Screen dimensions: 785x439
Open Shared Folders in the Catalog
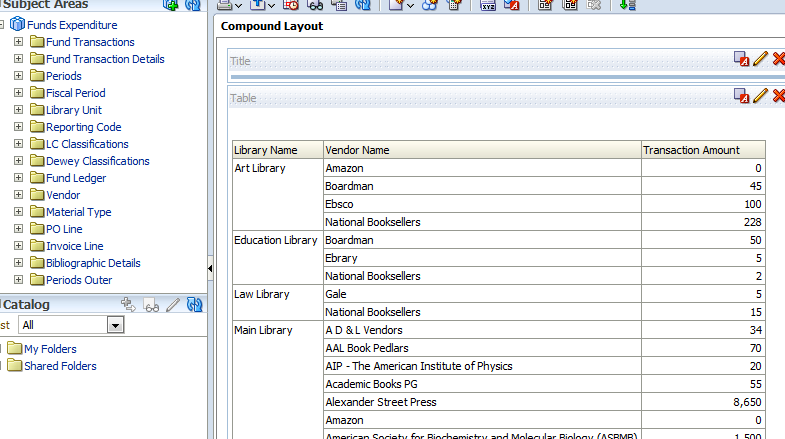click(x=60, y=366)
